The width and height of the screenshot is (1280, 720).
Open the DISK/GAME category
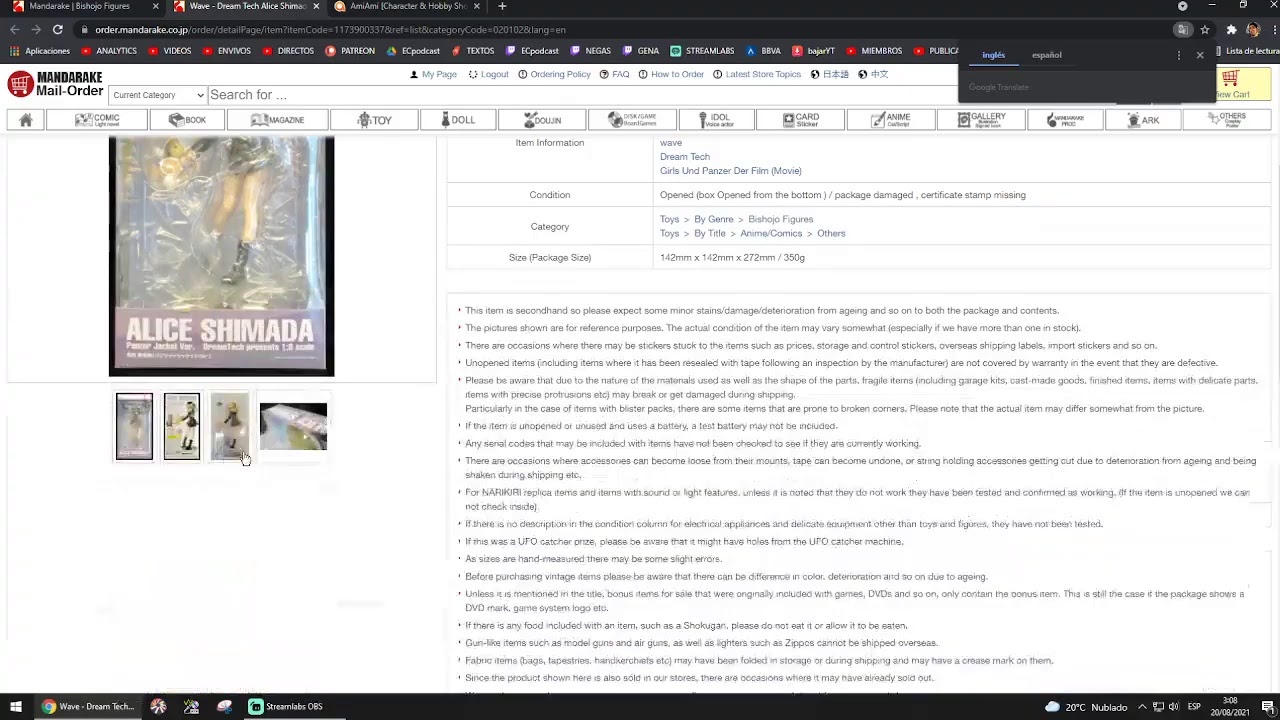click(633, 120)
